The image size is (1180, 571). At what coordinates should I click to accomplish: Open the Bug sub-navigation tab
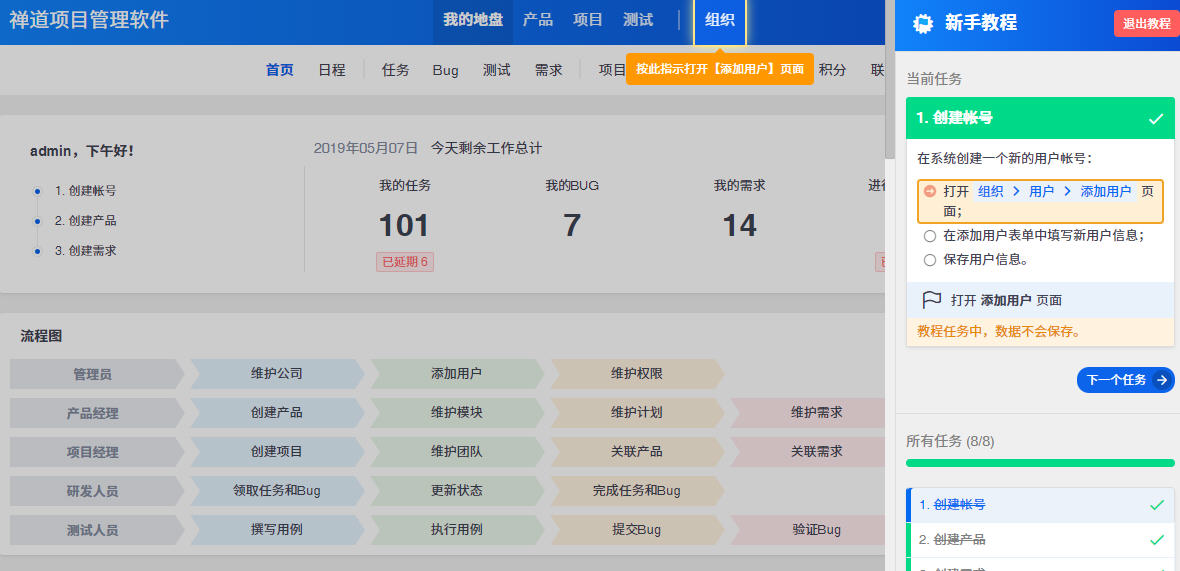tap(445, 70)
